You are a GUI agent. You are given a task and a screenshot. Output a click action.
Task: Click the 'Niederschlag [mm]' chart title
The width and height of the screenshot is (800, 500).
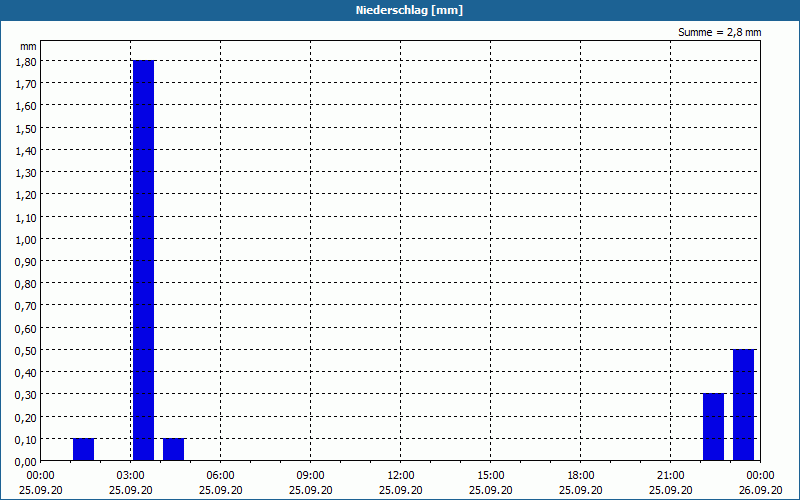tap(409, 10)
